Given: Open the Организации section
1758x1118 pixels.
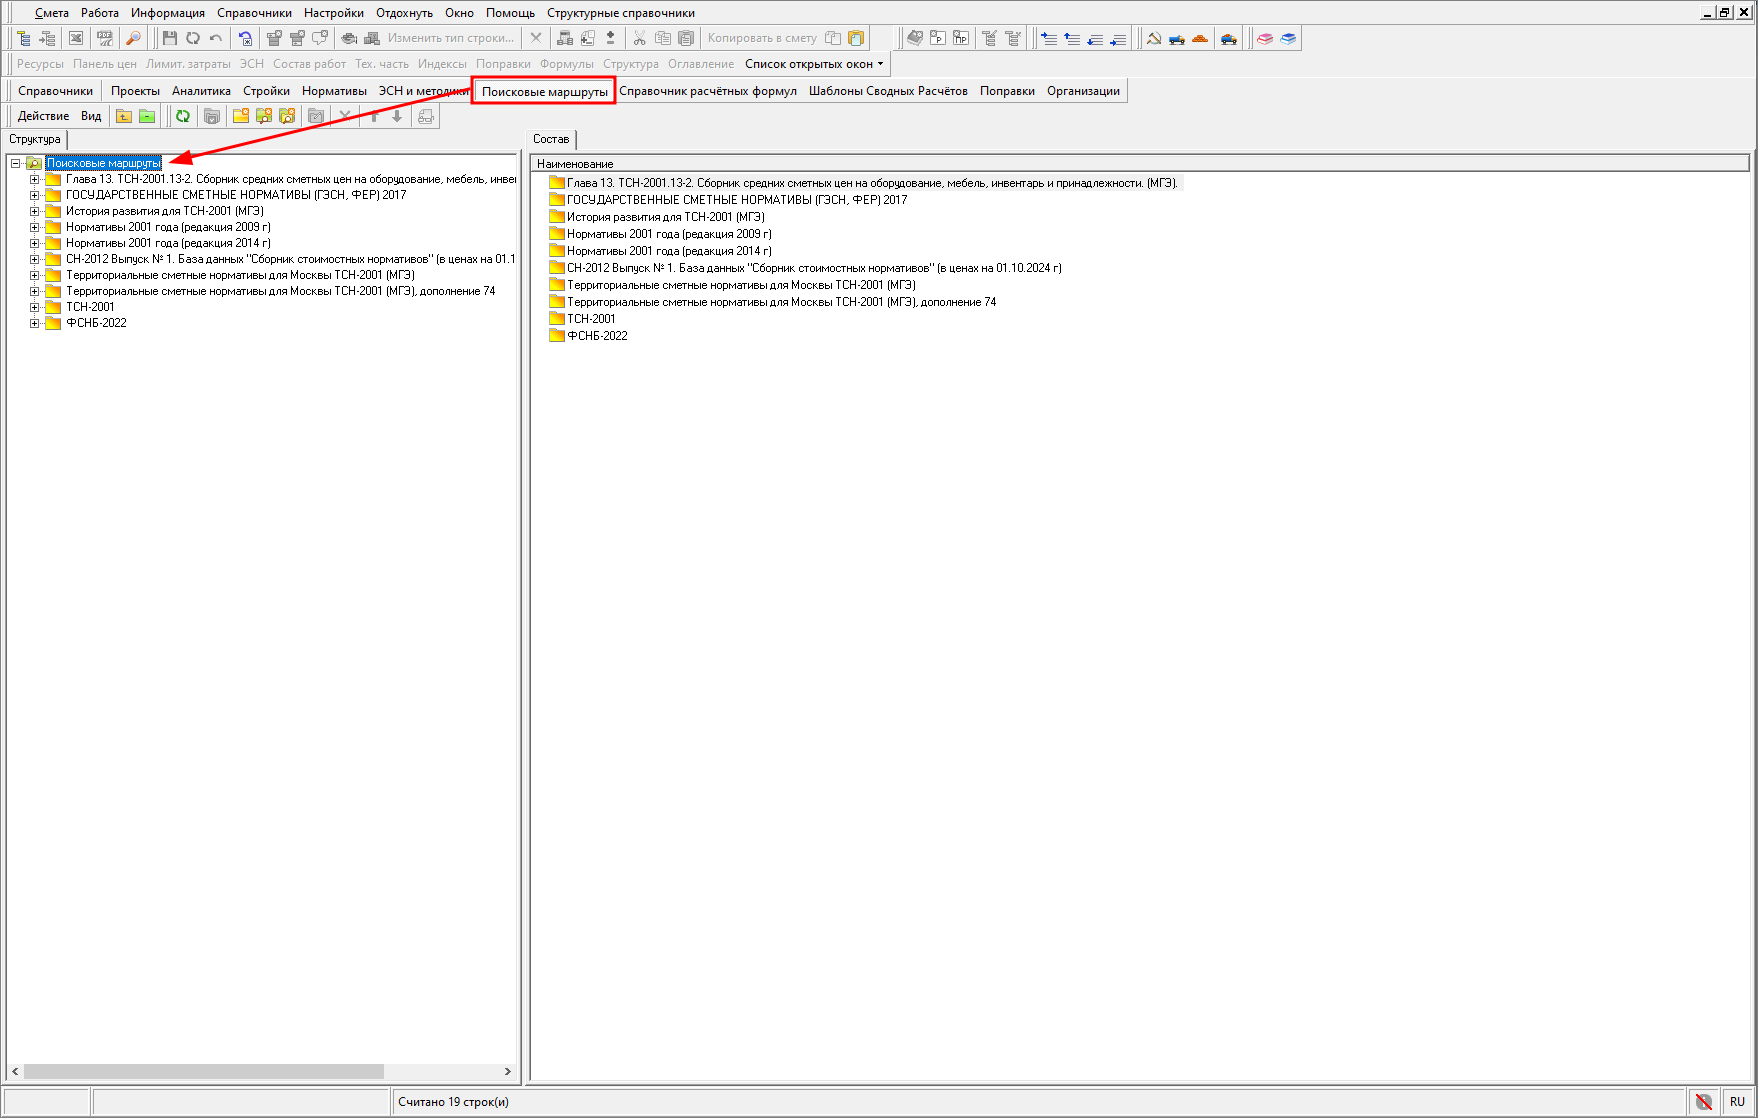Looking at the screenshot, I should pyautogui.click(x=1083, y=91).
